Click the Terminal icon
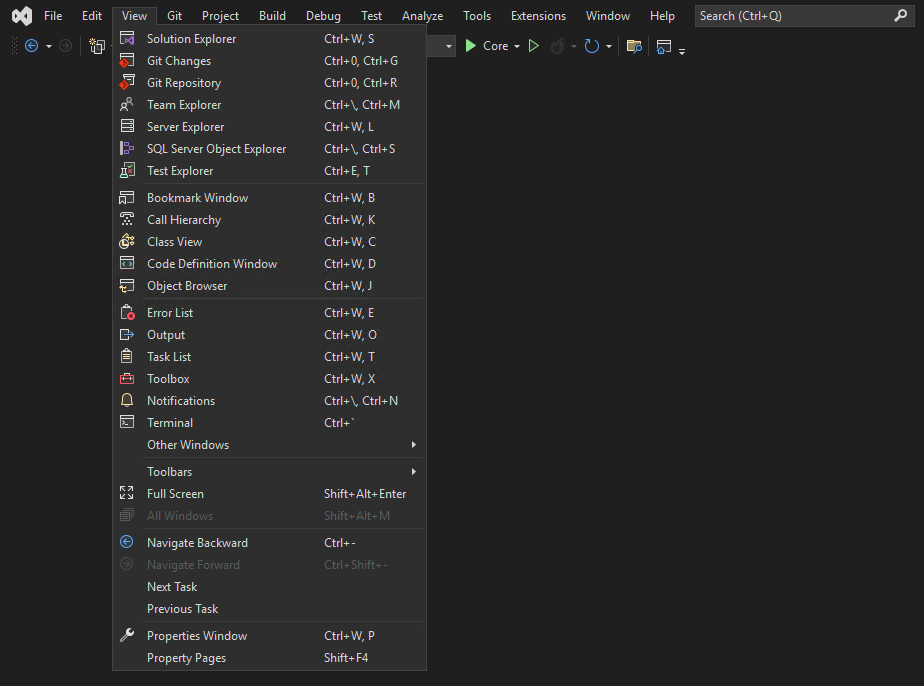Image resolution: width=924 pixels, height=686 pixels. 127,422
